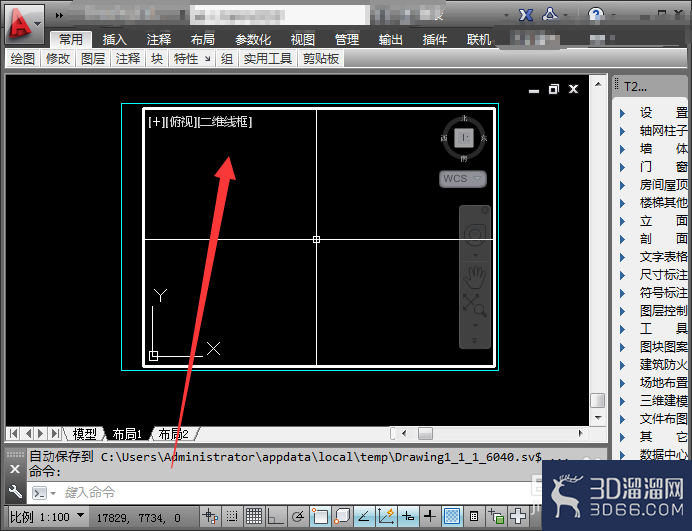This screenshot has width=692, height=531.
Task: Expand the 绘图 ribbon panel
Action: pyautogui.click(x=23, y=58)
